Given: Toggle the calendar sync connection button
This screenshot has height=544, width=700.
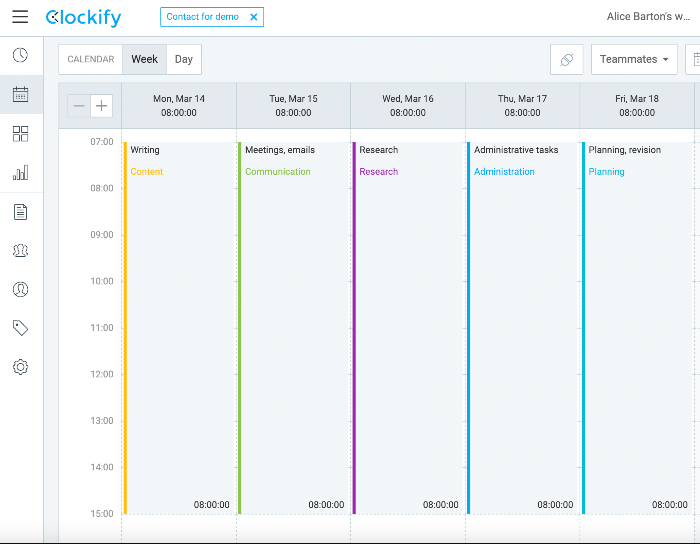Looking at the screenshot, I should click(567, 59).
